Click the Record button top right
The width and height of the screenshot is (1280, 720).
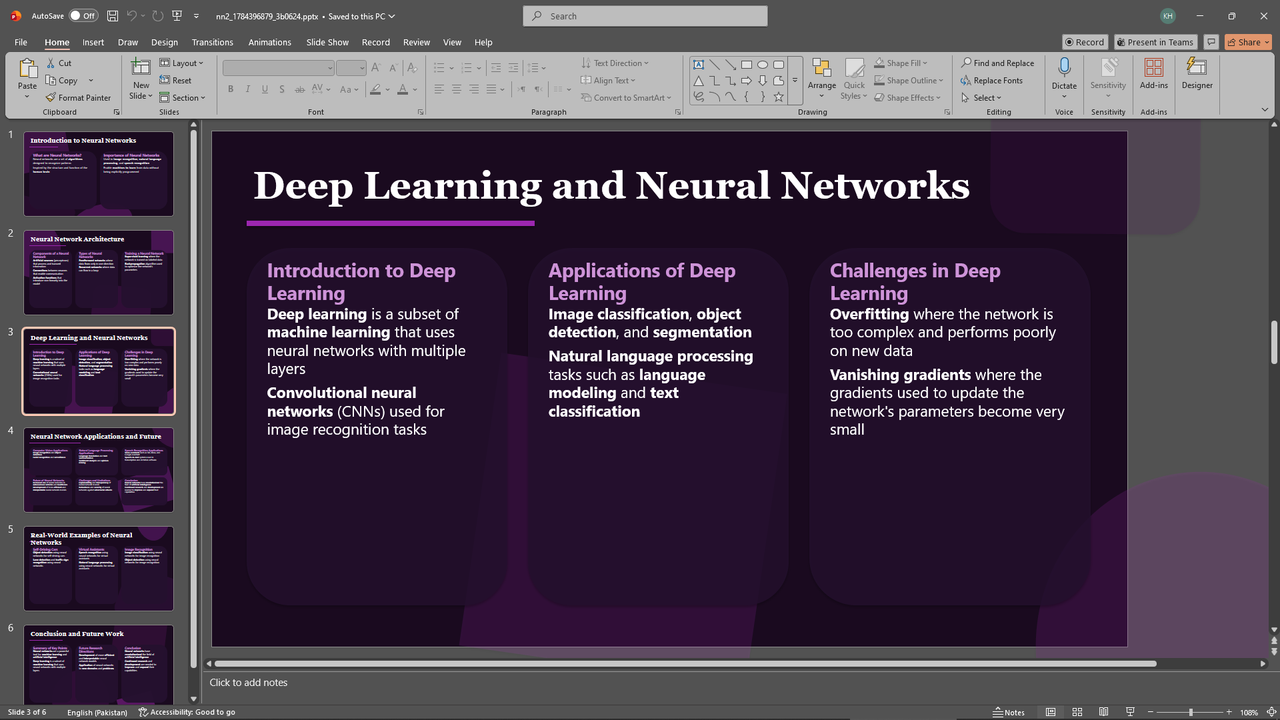[1085, 42]
